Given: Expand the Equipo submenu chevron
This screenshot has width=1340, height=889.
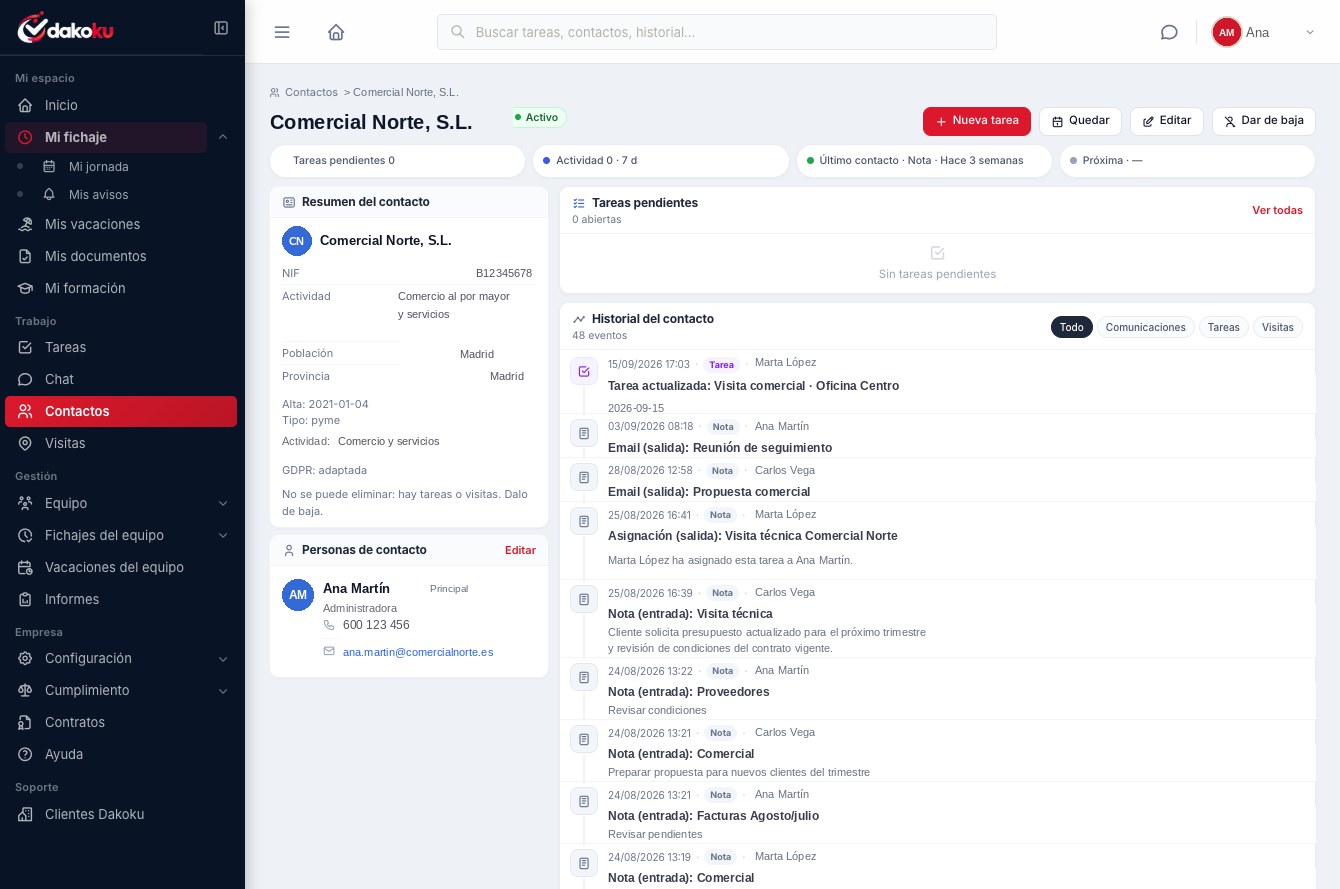Looking at the screenshot, I should pyautogui.click(x=223, y=503).
